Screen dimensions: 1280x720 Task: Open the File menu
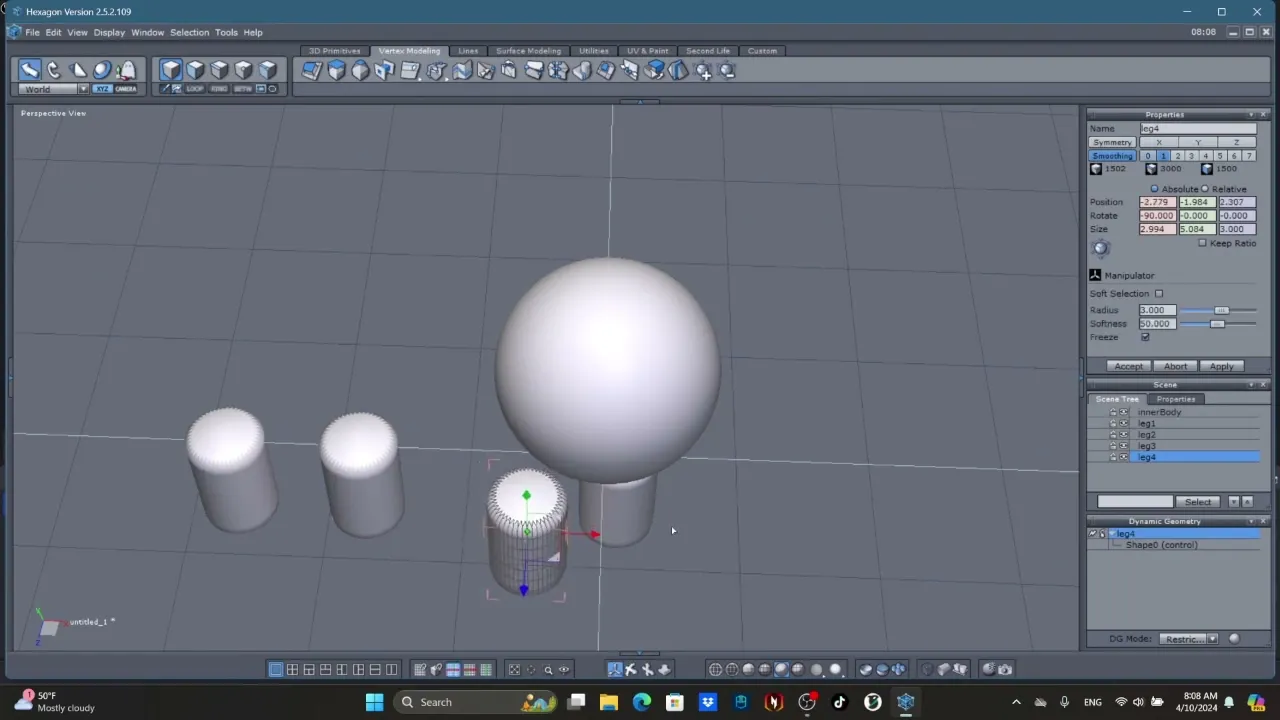pyautogui.click(x=33, y=32)
